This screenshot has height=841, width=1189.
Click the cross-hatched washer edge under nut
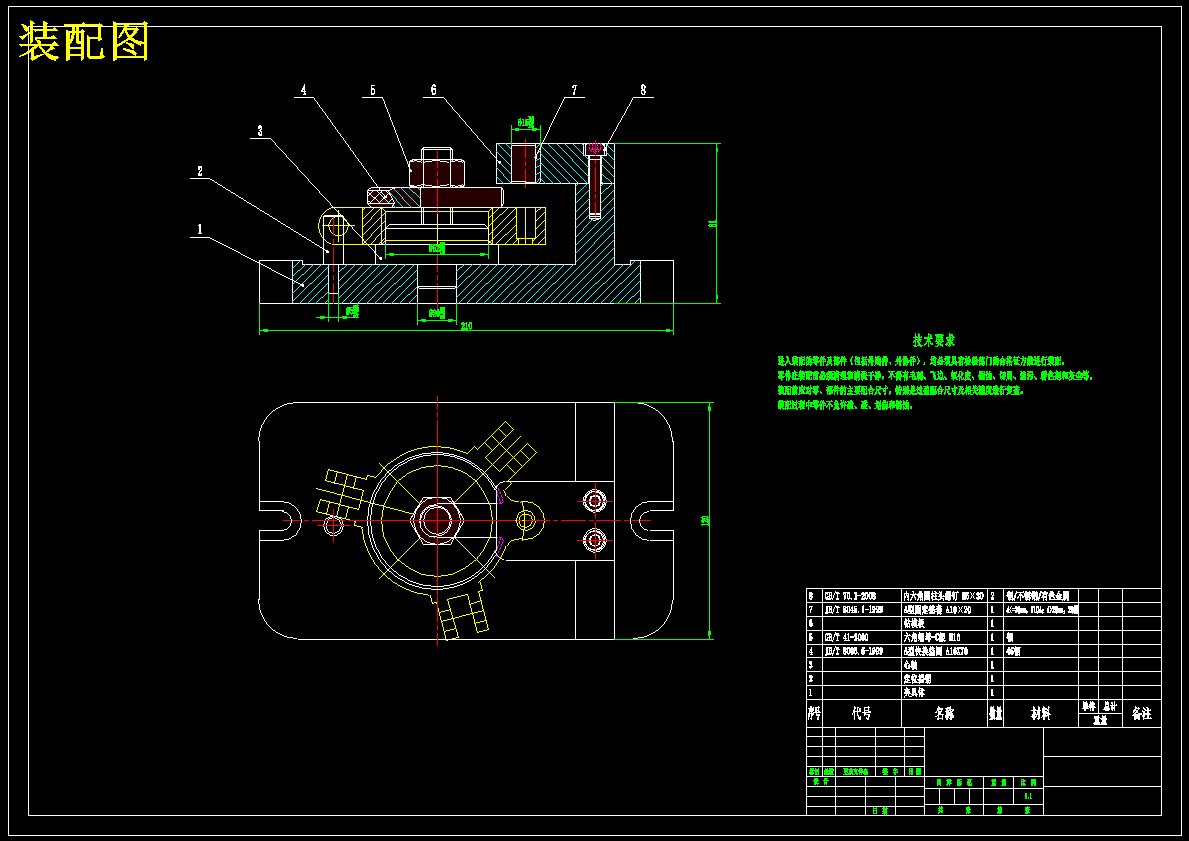380,197
